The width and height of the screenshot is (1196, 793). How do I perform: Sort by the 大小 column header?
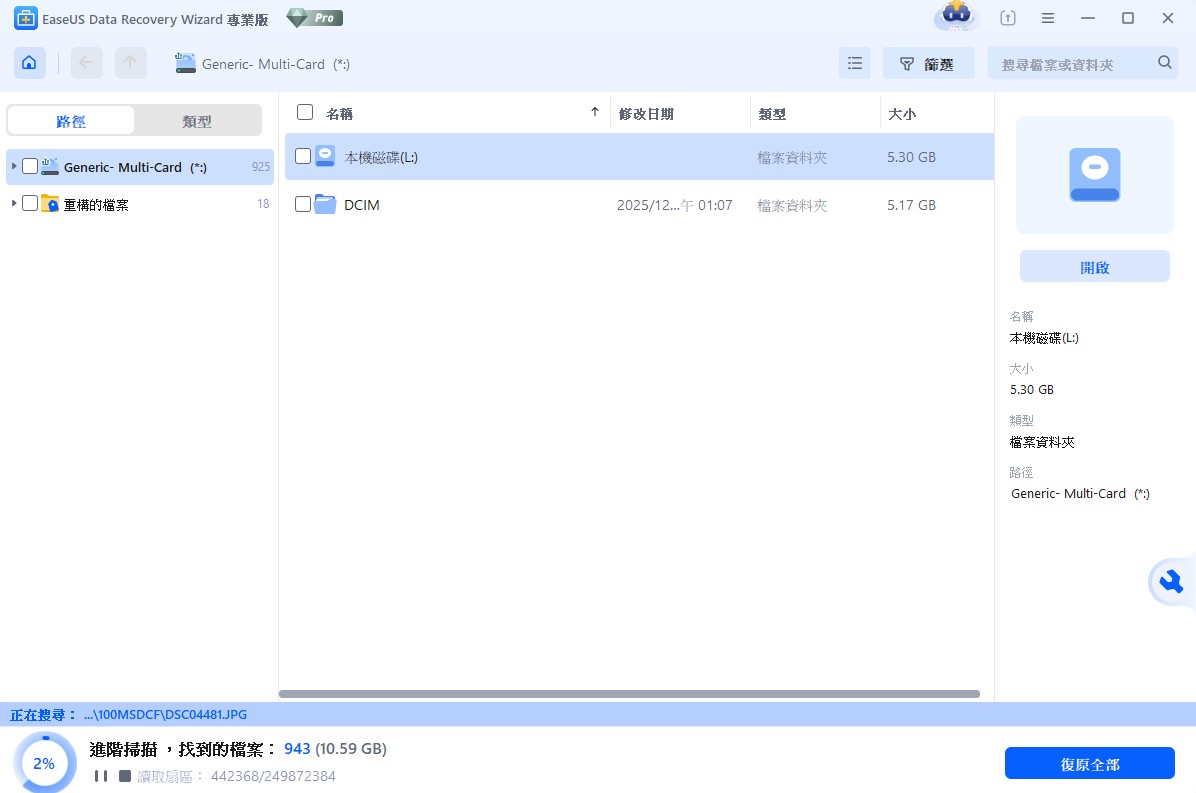pyautogui.click(x=902, y=114)
